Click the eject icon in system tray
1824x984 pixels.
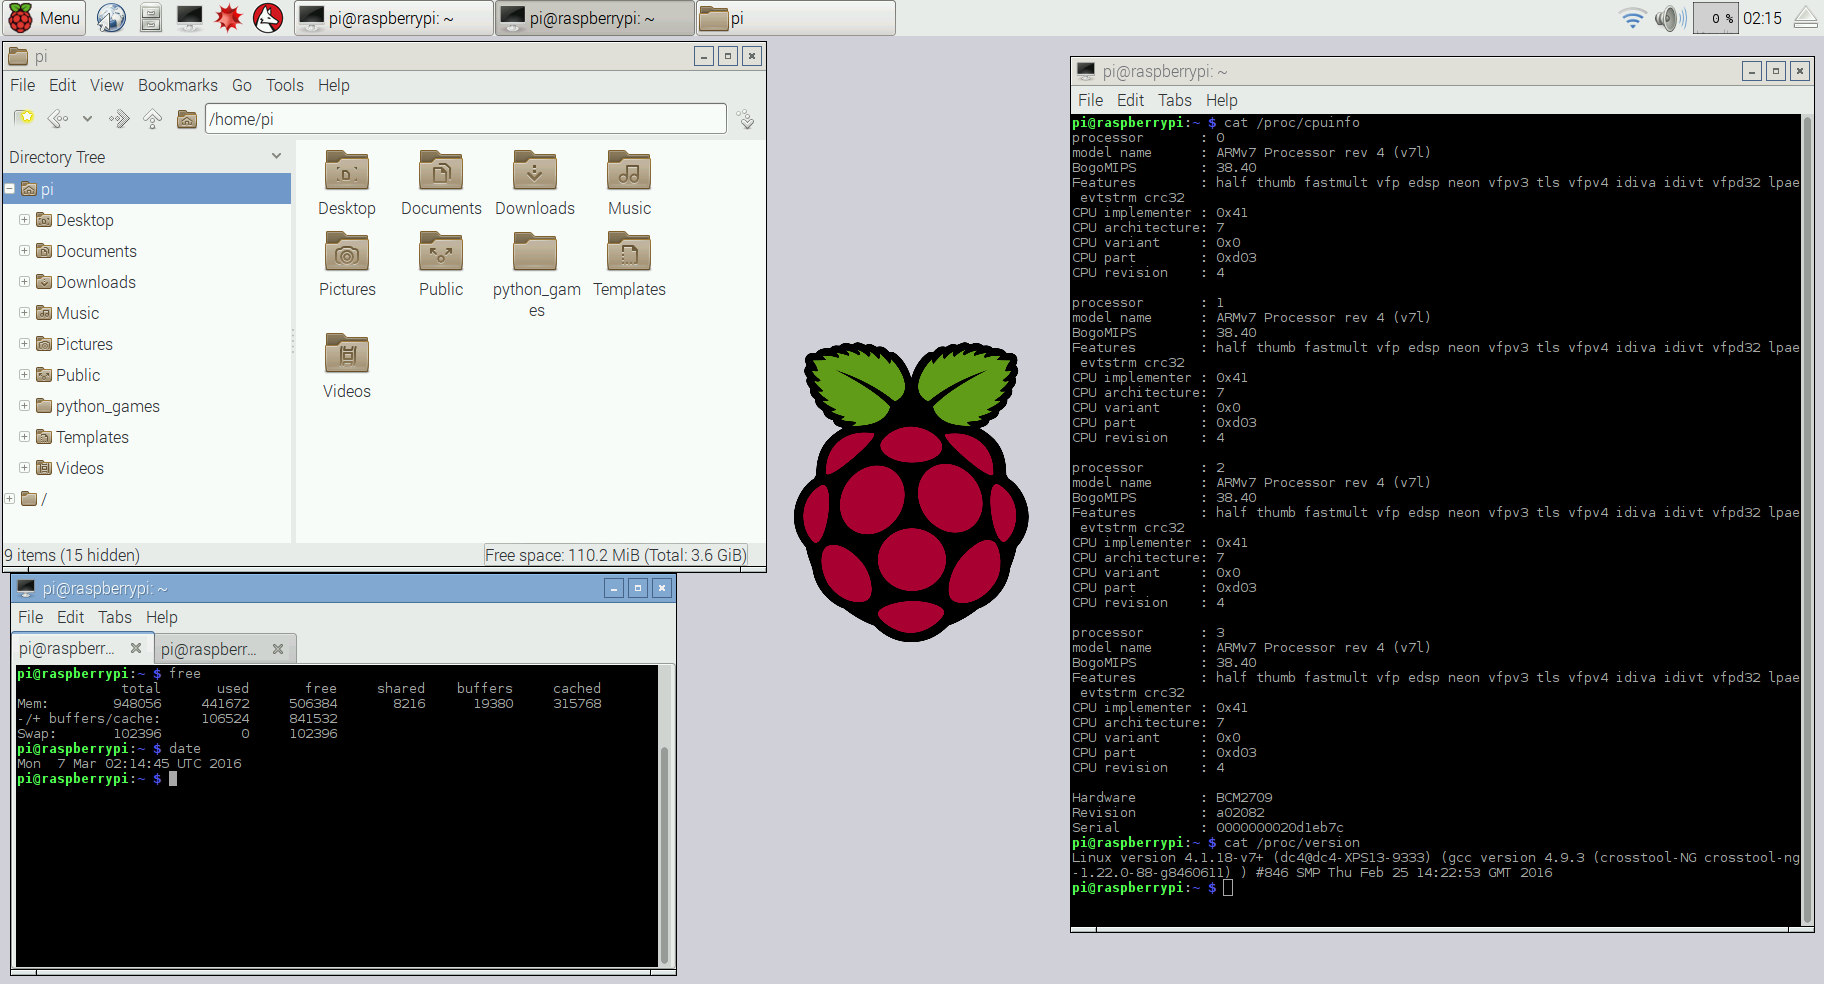pos(1806,18)
